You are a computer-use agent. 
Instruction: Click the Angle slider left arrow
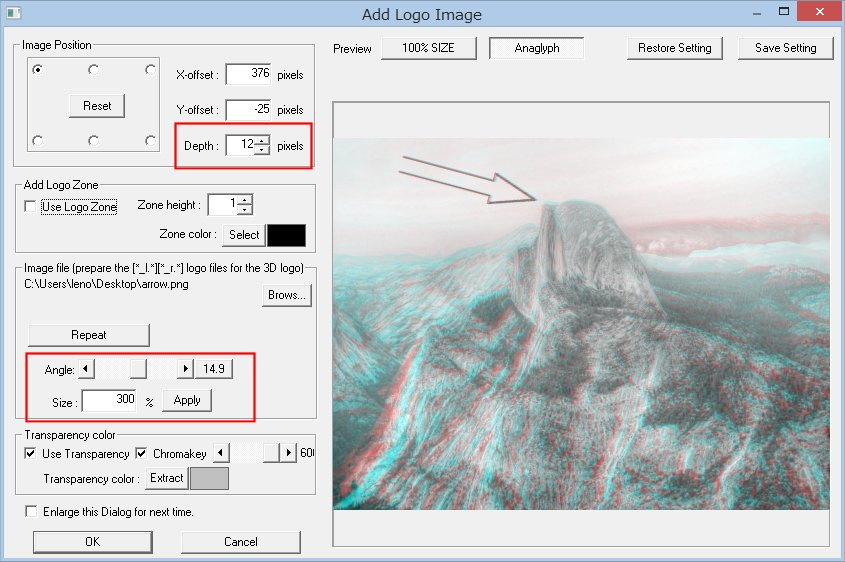(x=86, y=369)
